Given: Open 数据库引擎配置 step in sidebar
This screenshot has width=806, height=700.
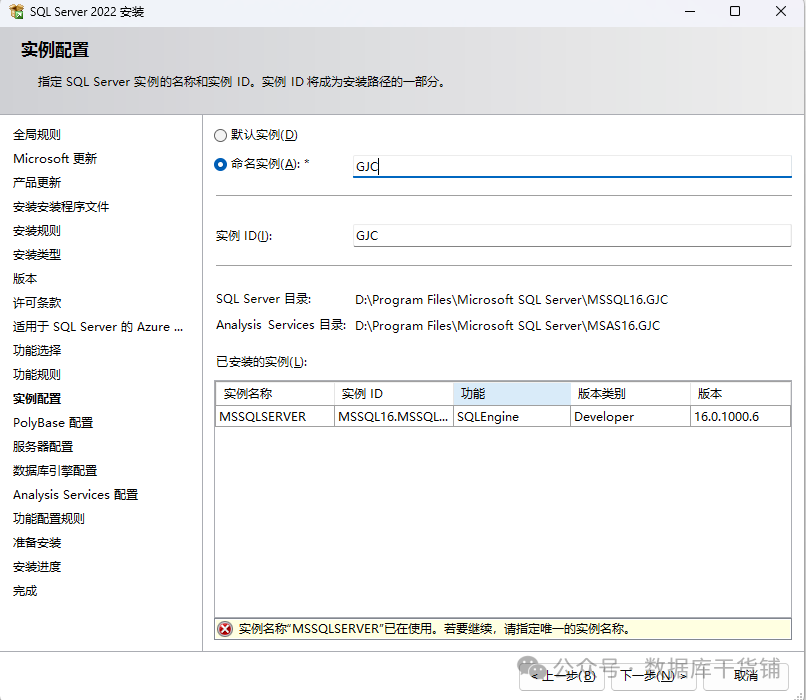Looking at the screenshot, I should click(55, 471).
